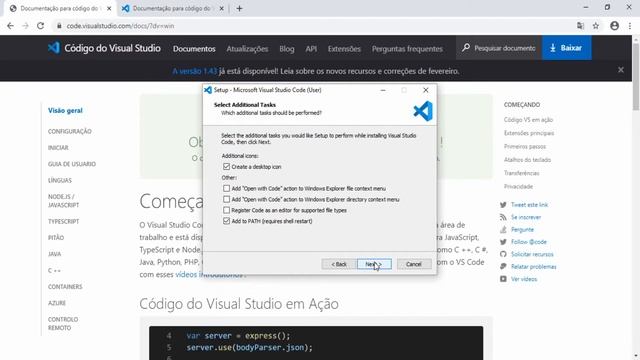Dismiss the version 1.43 banner
The image size is (640, 360).
click(621, 70)
